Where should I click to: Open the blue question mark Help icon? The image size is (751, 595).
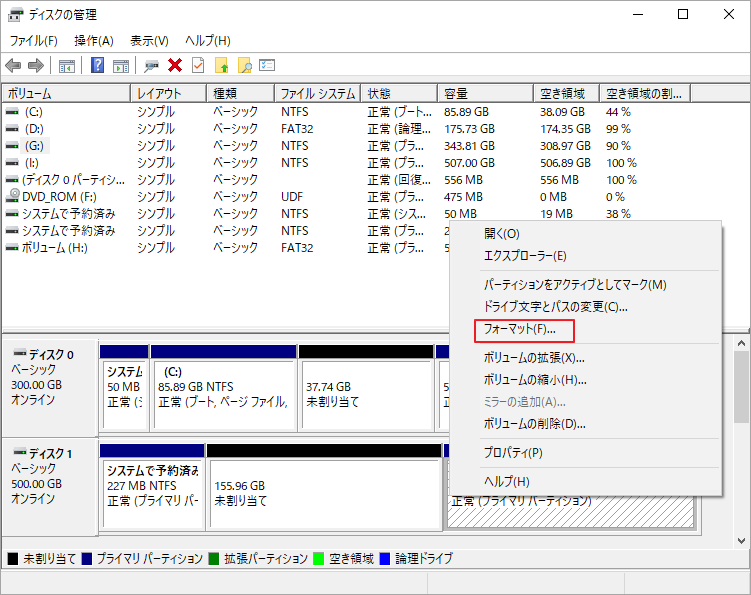point(97,65)
